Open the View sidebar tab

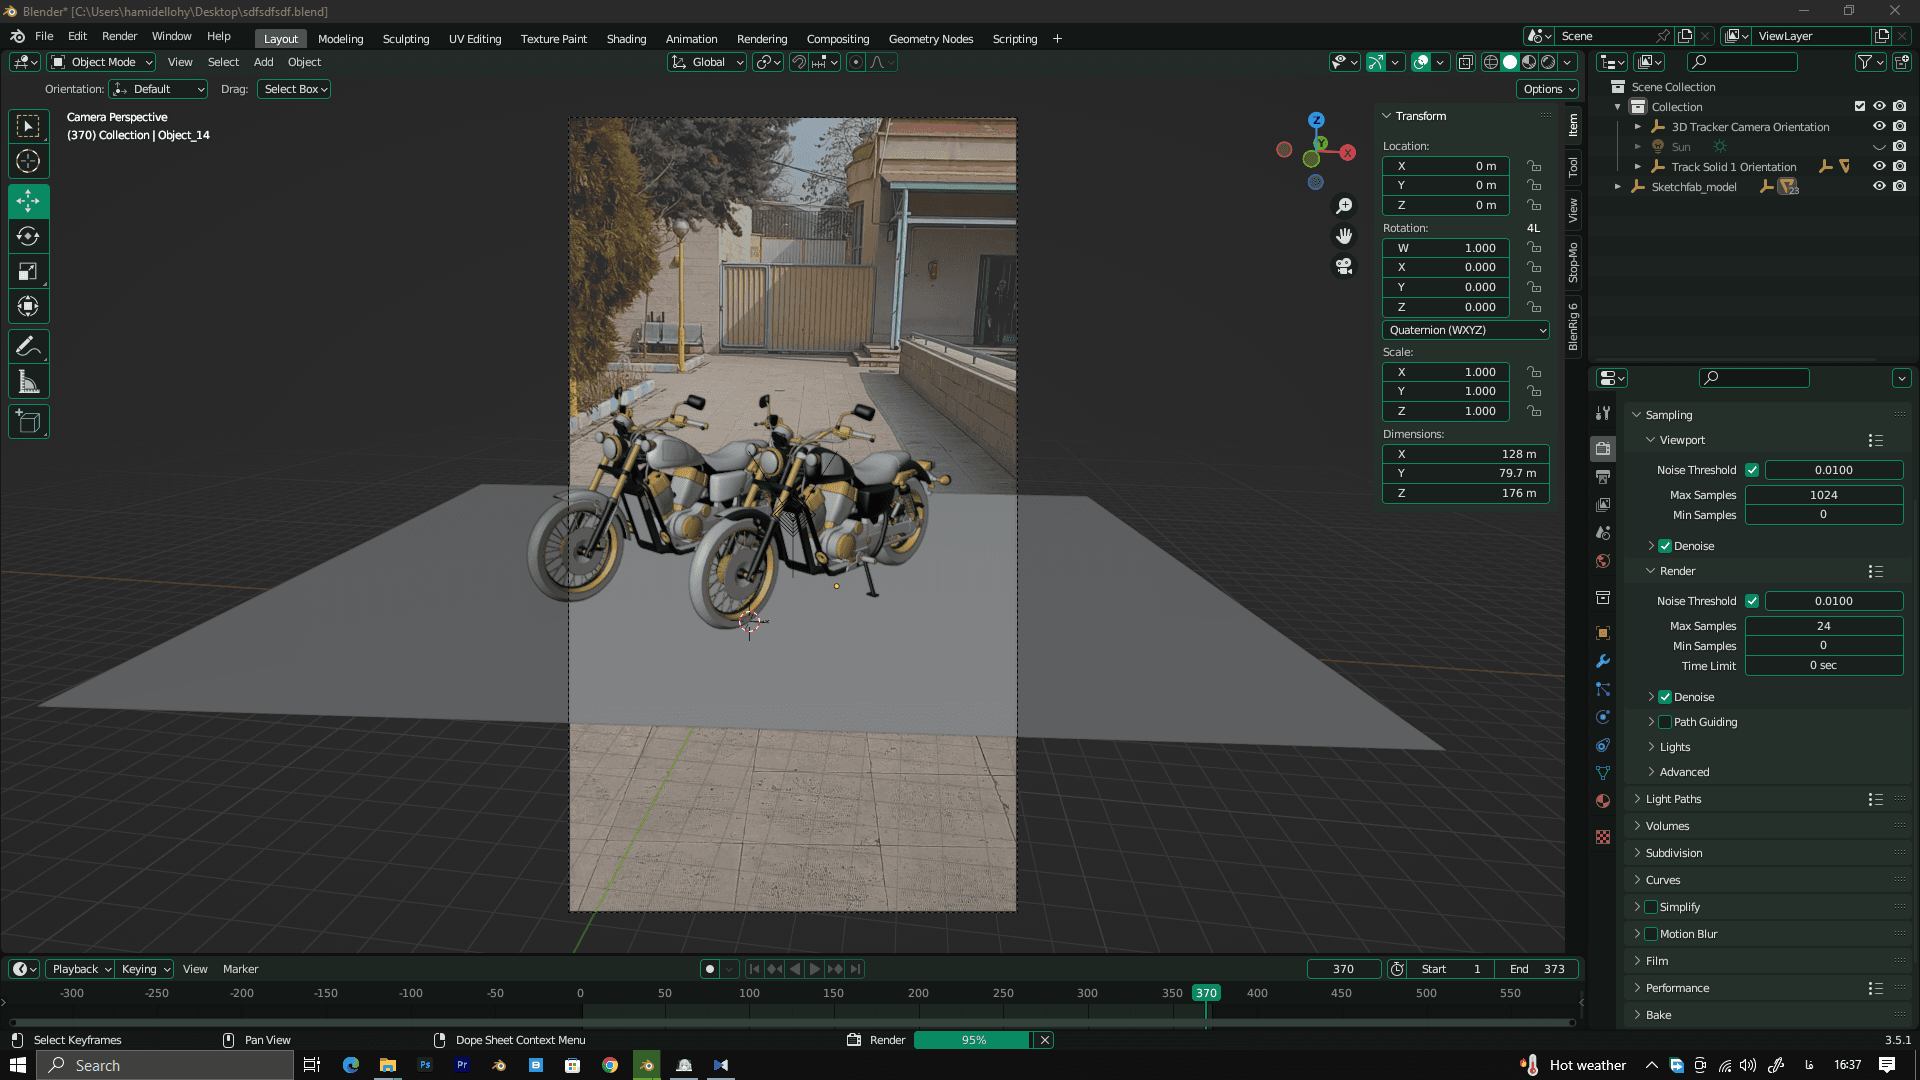(1573, 210)
